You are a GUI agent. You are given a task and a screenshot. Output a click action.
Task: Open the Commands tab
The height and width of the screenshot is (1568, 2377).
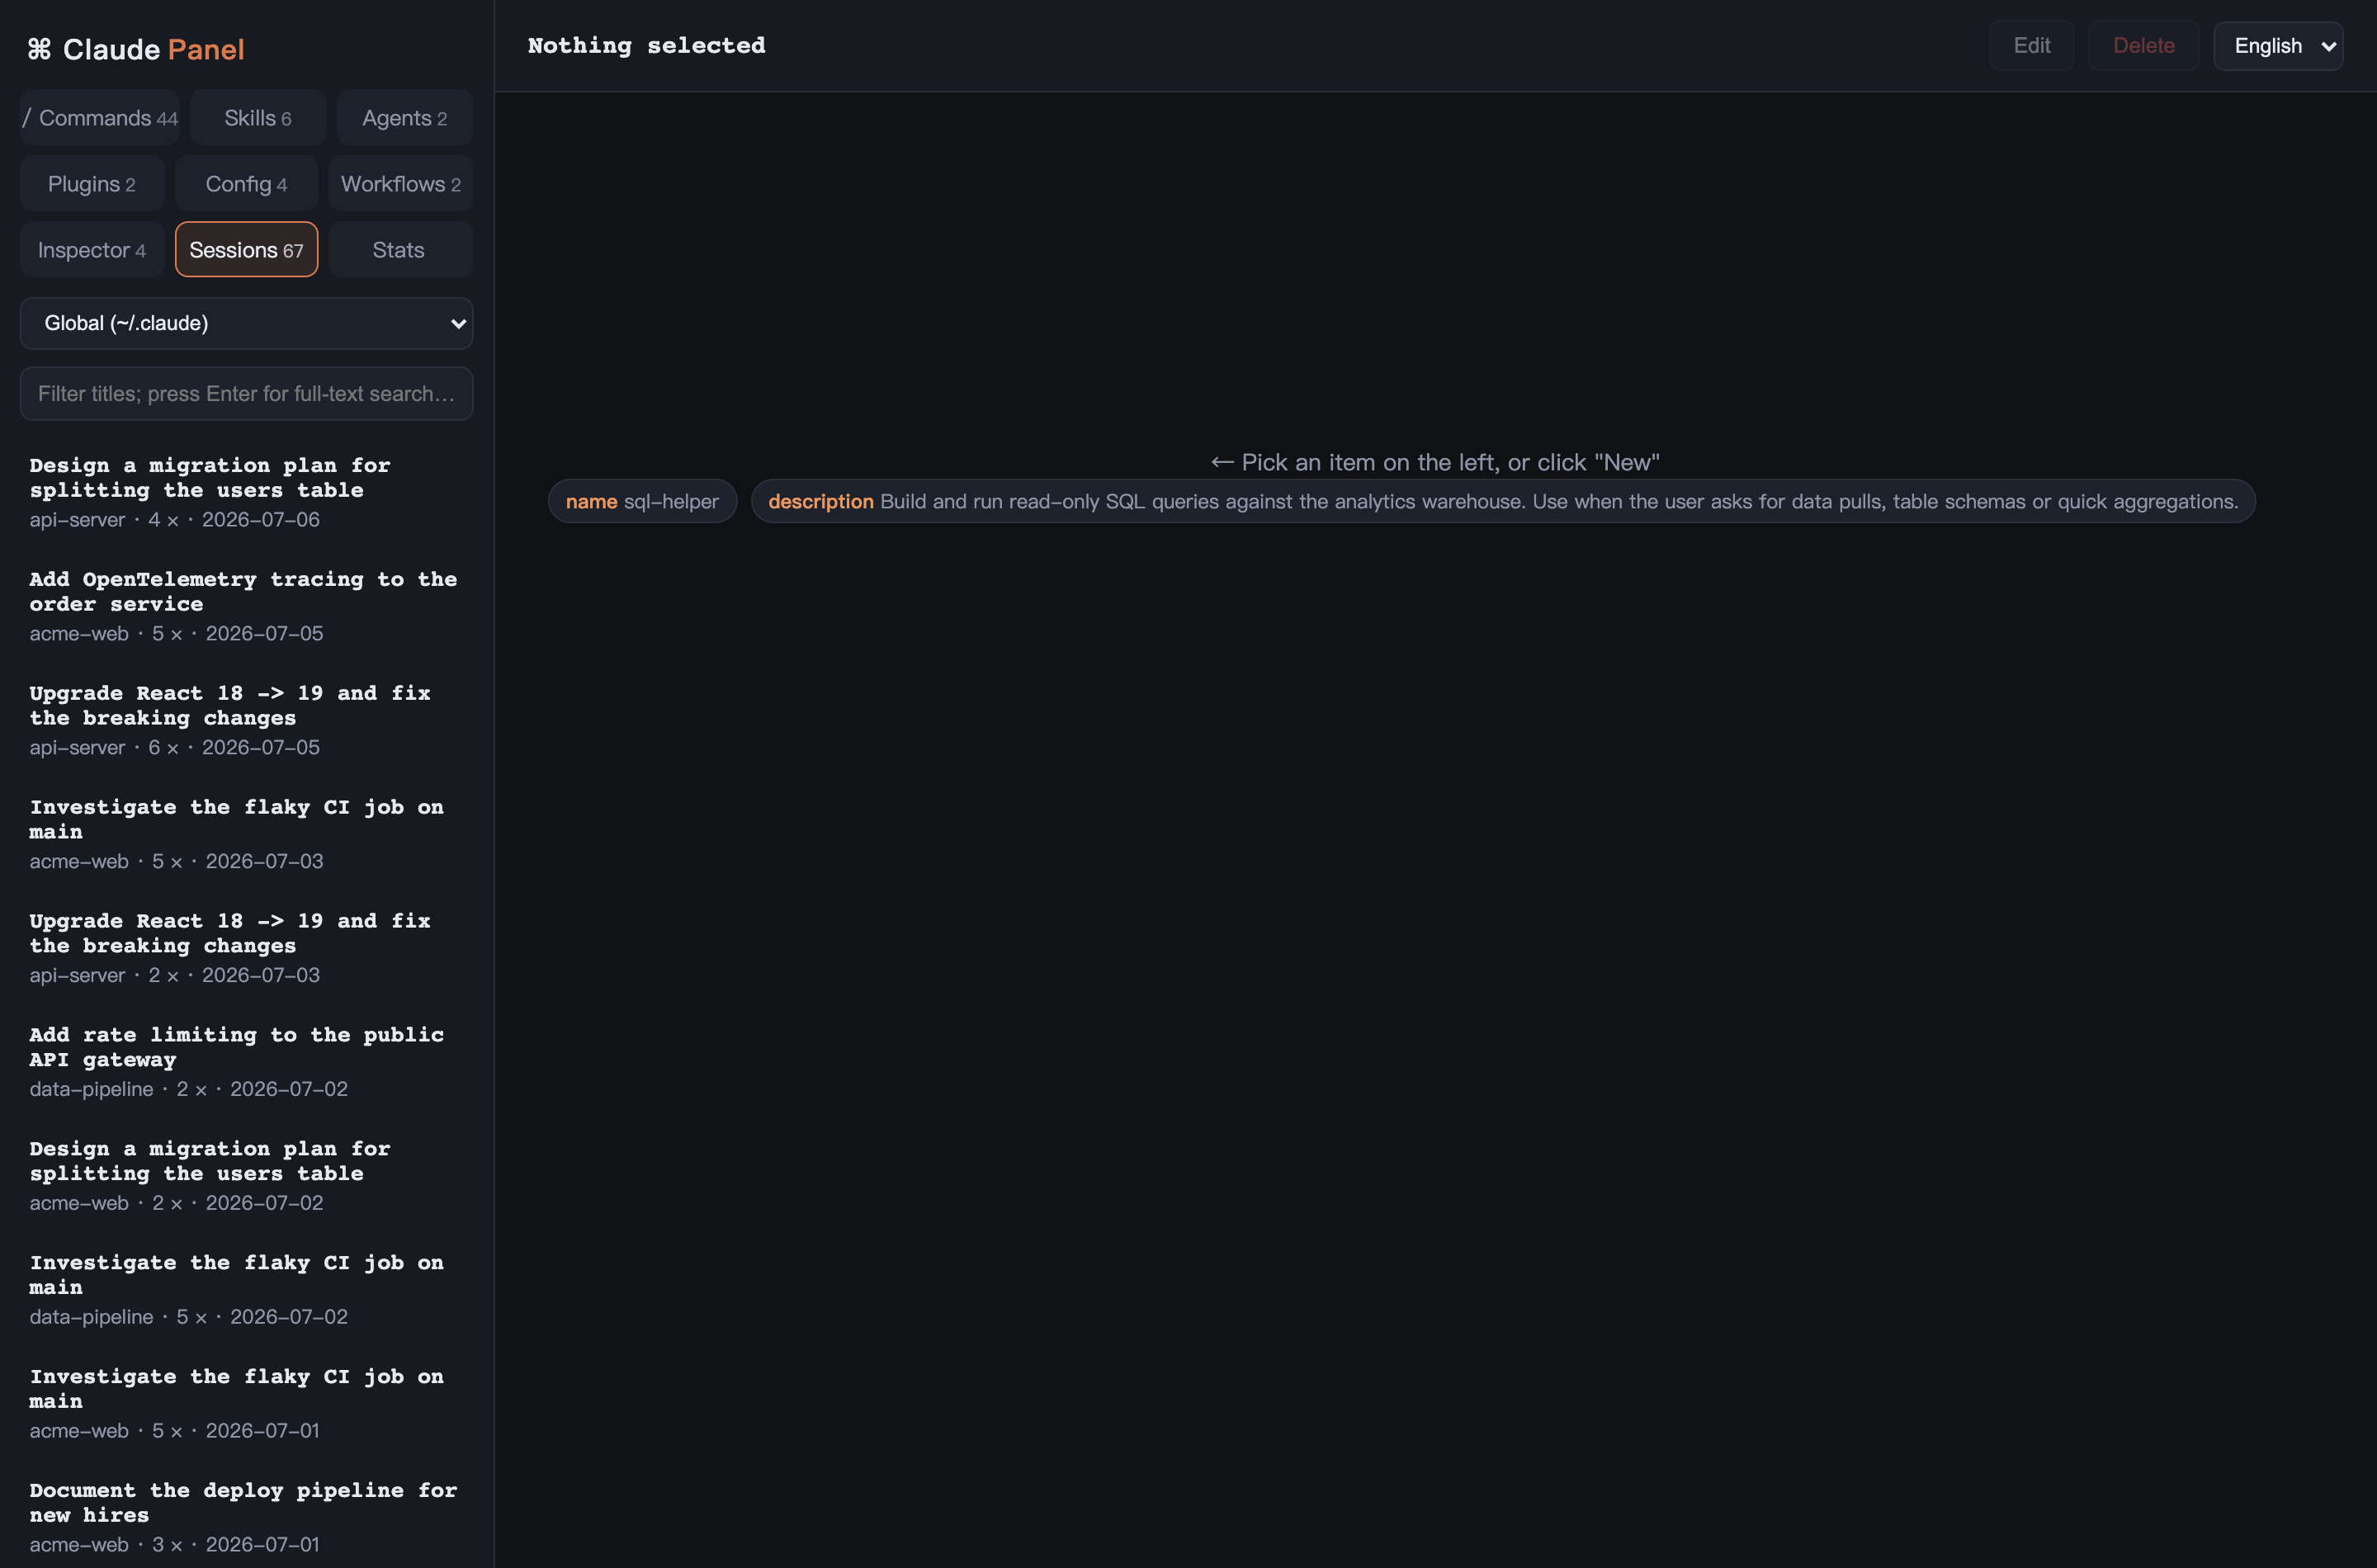tap(100, 118)
